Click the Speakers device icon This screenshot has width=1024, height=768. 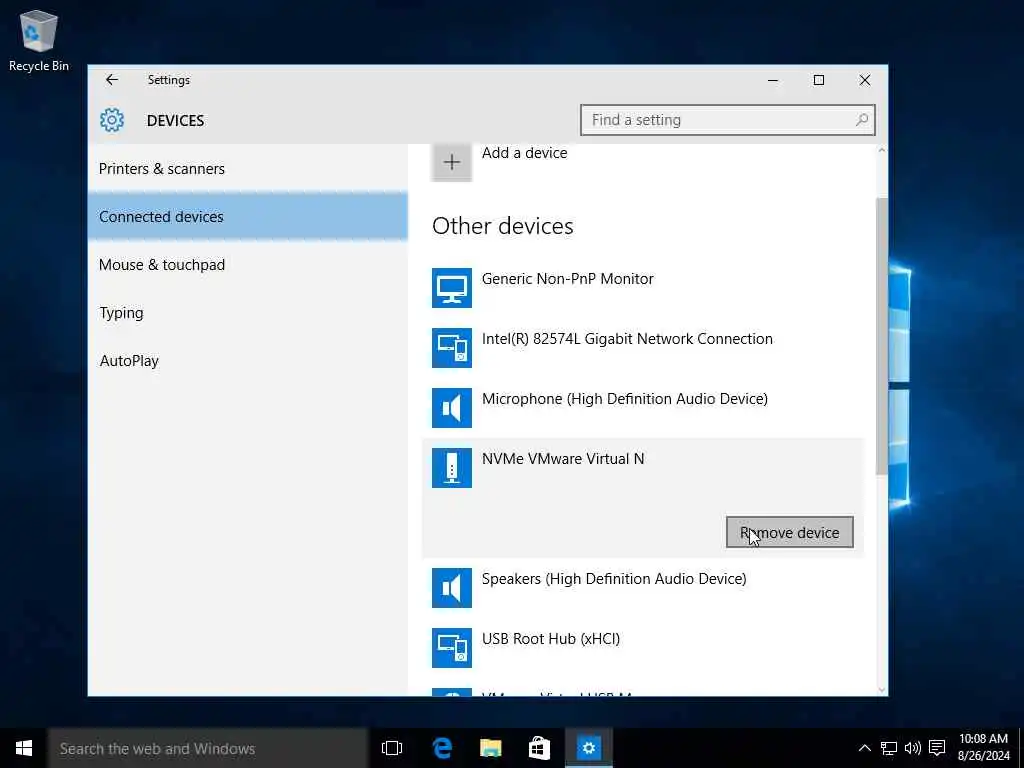point(452,588)
